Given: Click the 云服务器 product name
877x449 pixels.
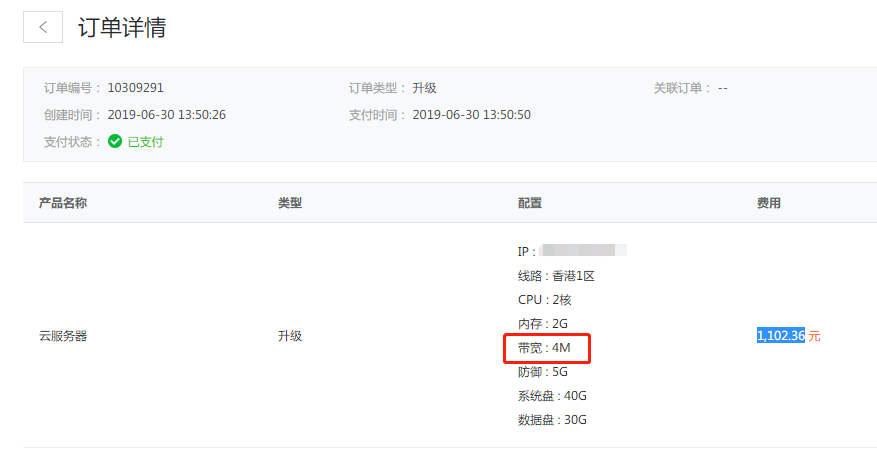Looking at the screenshot, I should point(63,336).
